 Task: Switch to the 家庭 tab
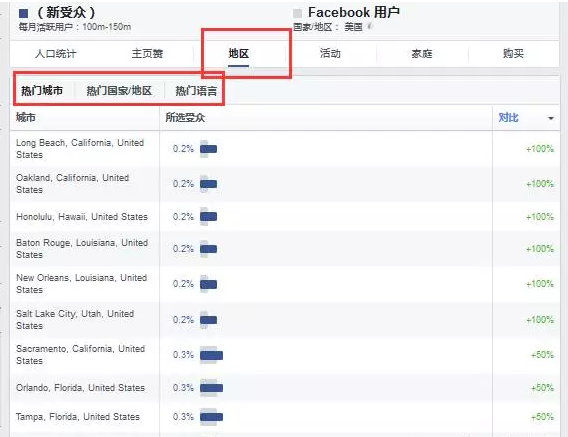(422, 54)
